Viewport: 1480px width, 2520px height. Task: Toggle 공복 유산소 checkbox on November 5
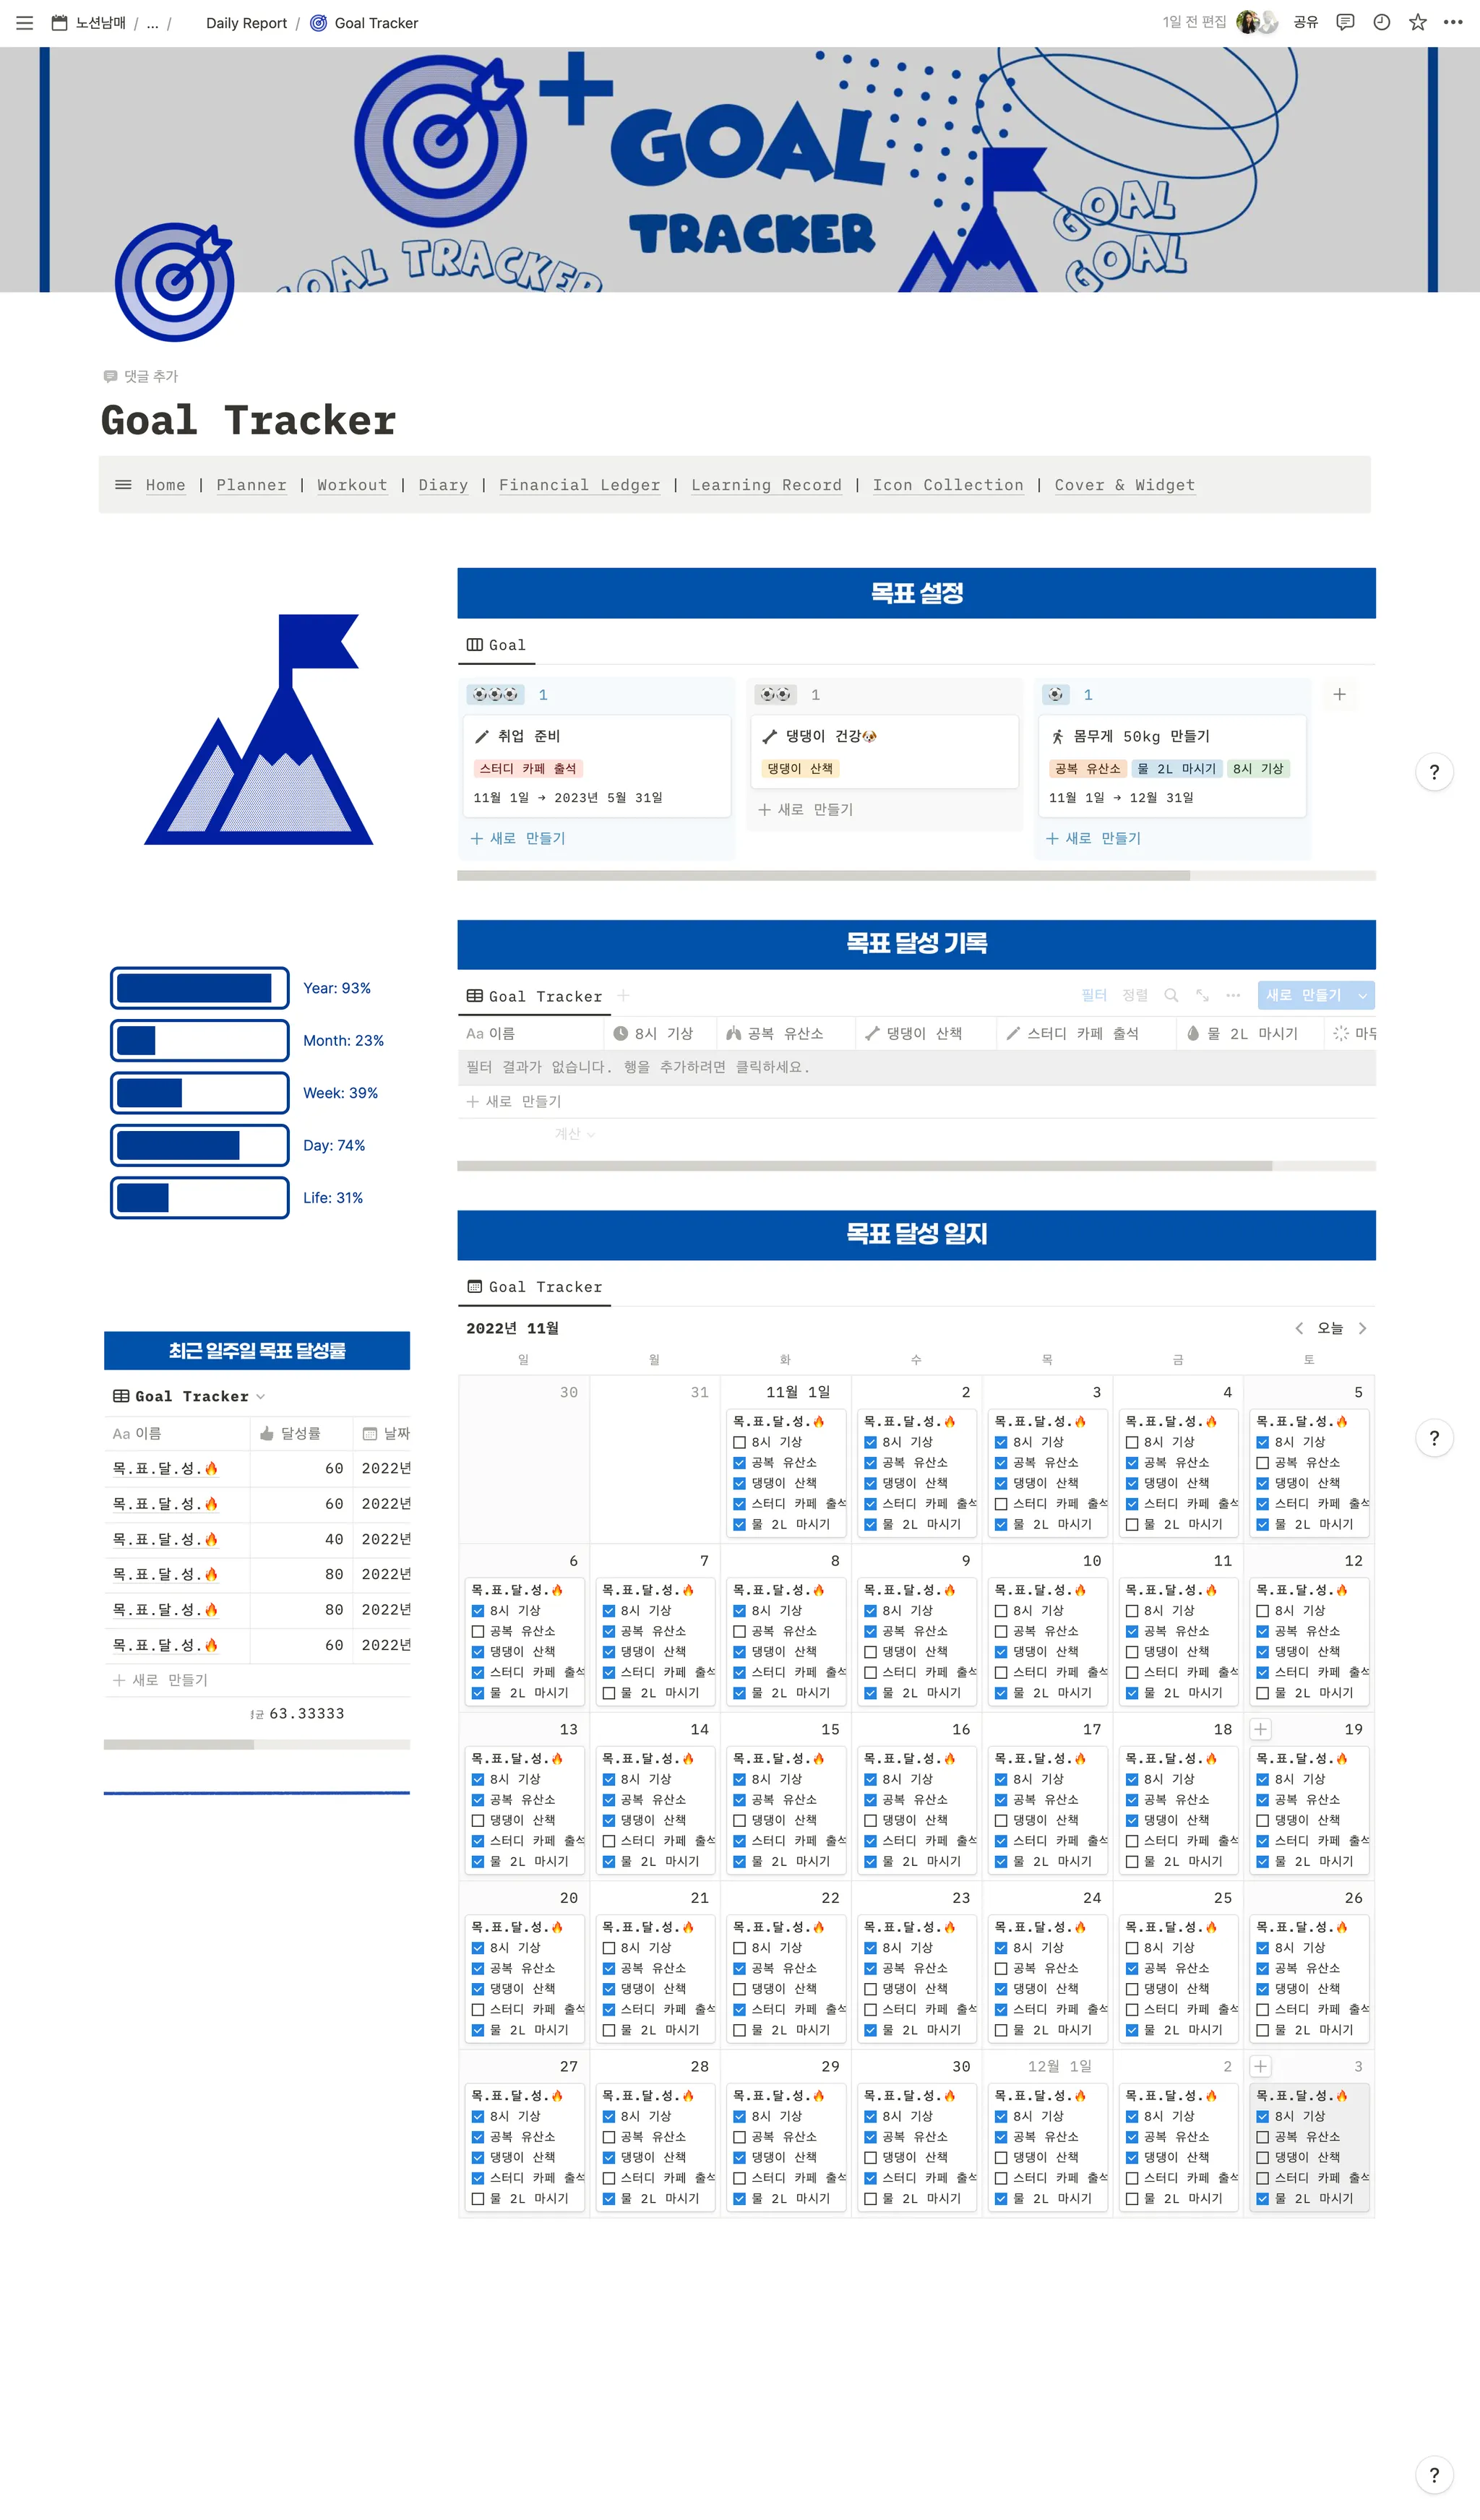(1262, 1462)
